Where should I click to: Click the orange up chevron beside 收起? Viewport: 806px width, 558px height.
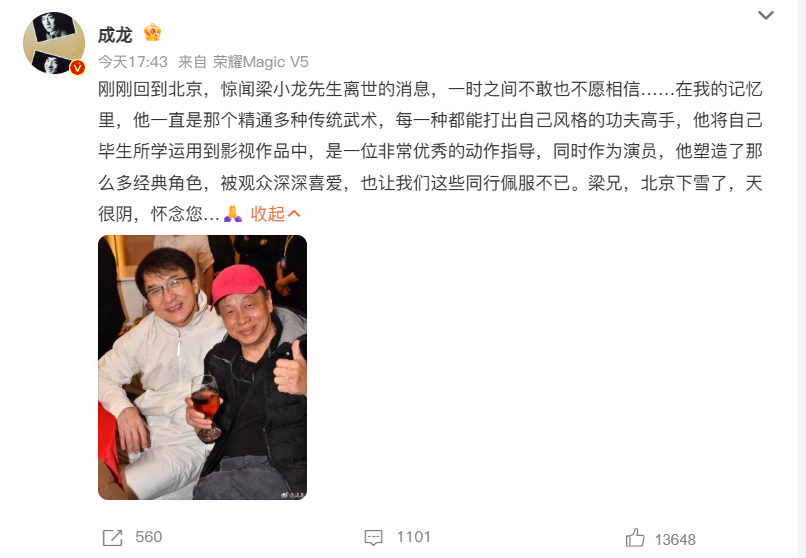(x=294, y=214)
